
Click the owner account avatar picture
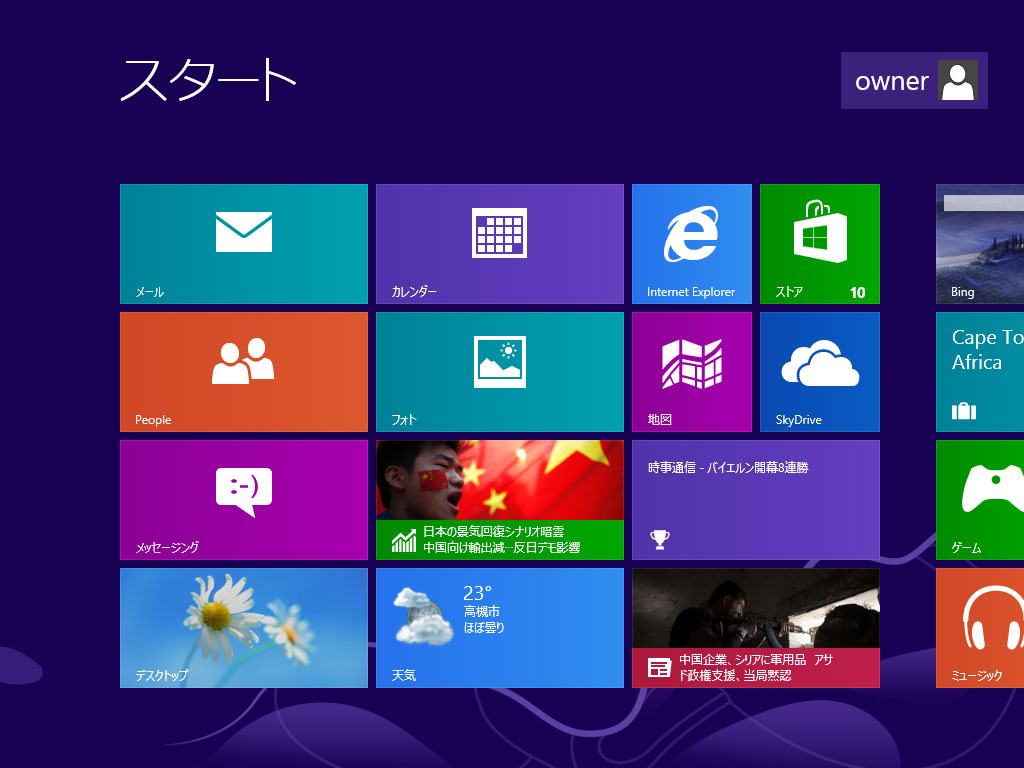tap(957, 80)
